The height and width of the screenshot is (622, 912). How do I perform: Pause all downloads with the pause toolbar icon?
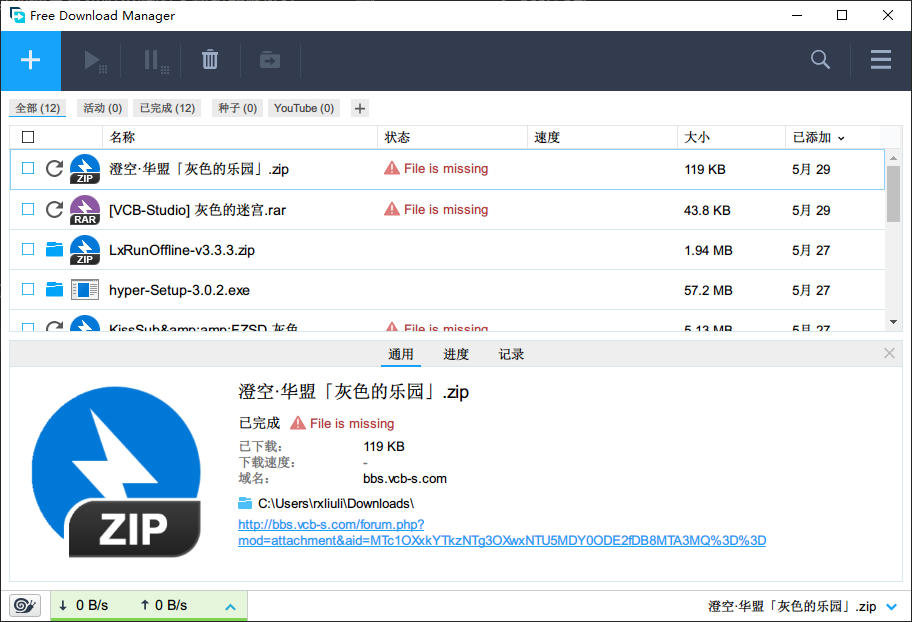pyautogui.click(x=156, y=61)
